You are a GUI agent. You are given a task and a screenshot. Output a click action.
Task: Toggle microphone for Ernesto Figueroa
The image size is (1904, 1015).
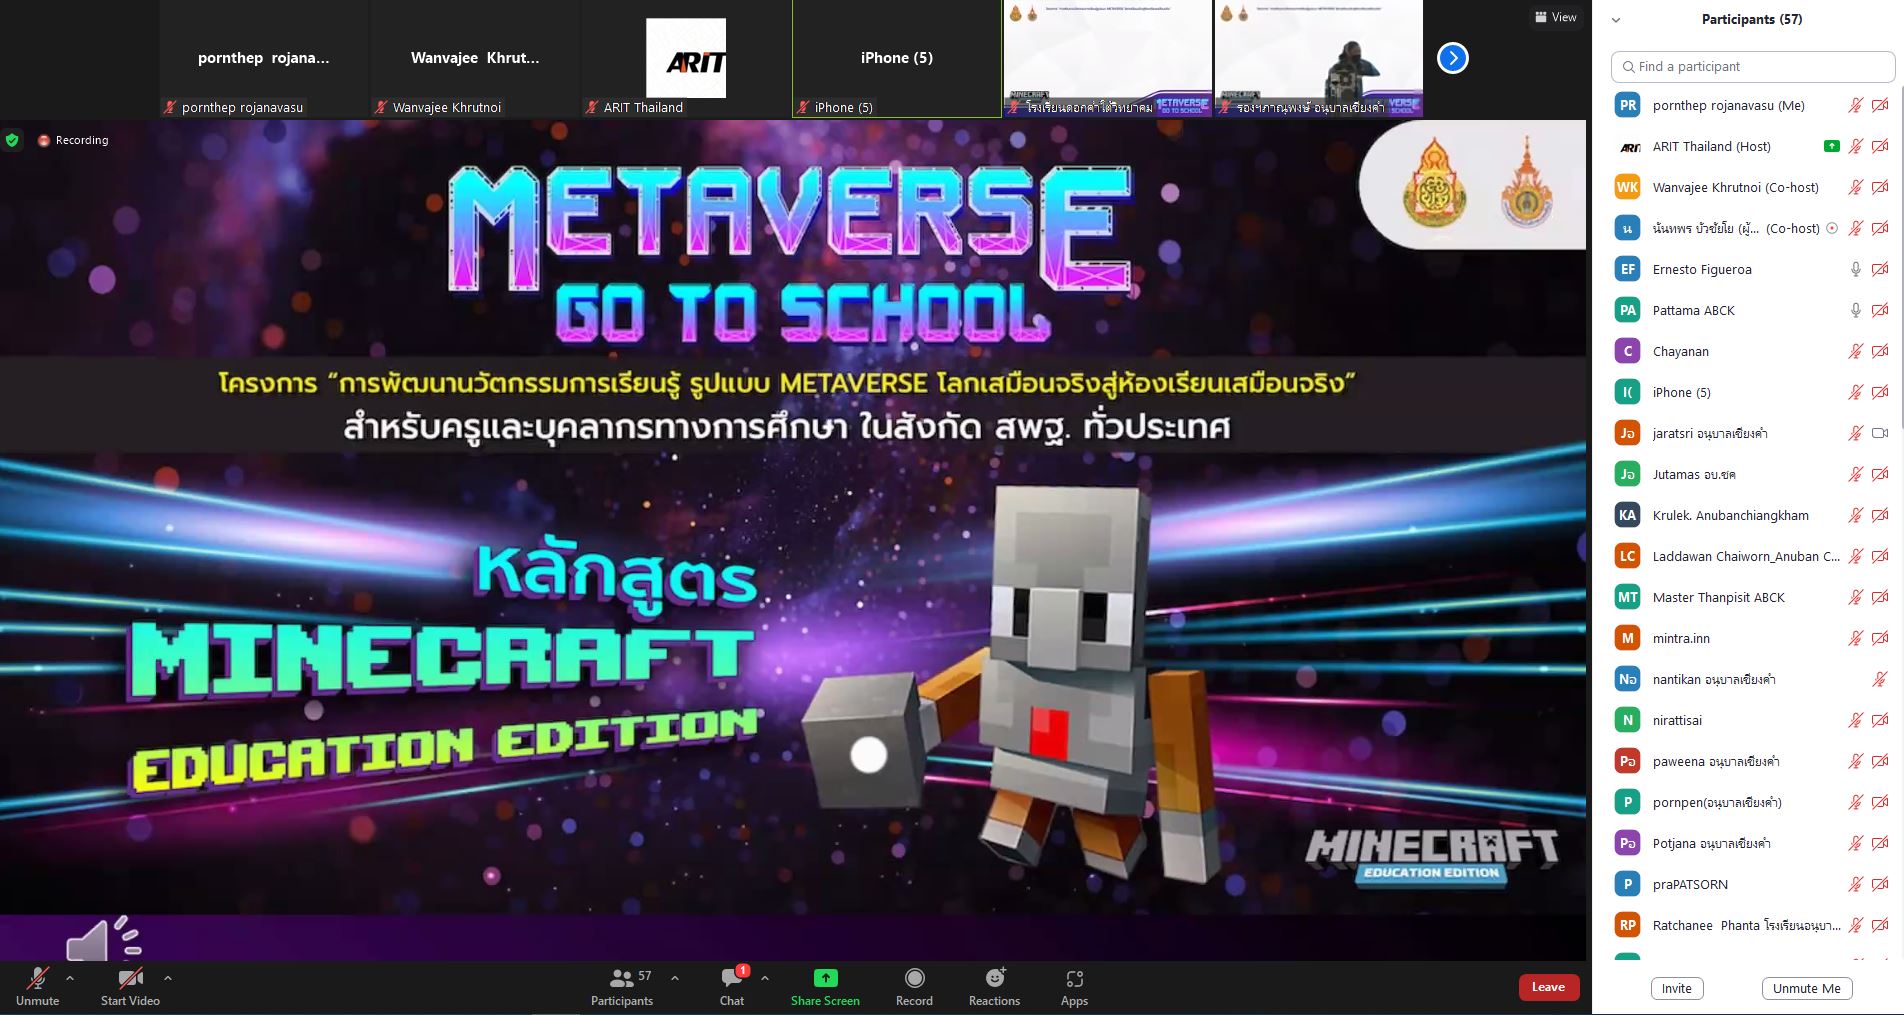tap(1856, 269)
